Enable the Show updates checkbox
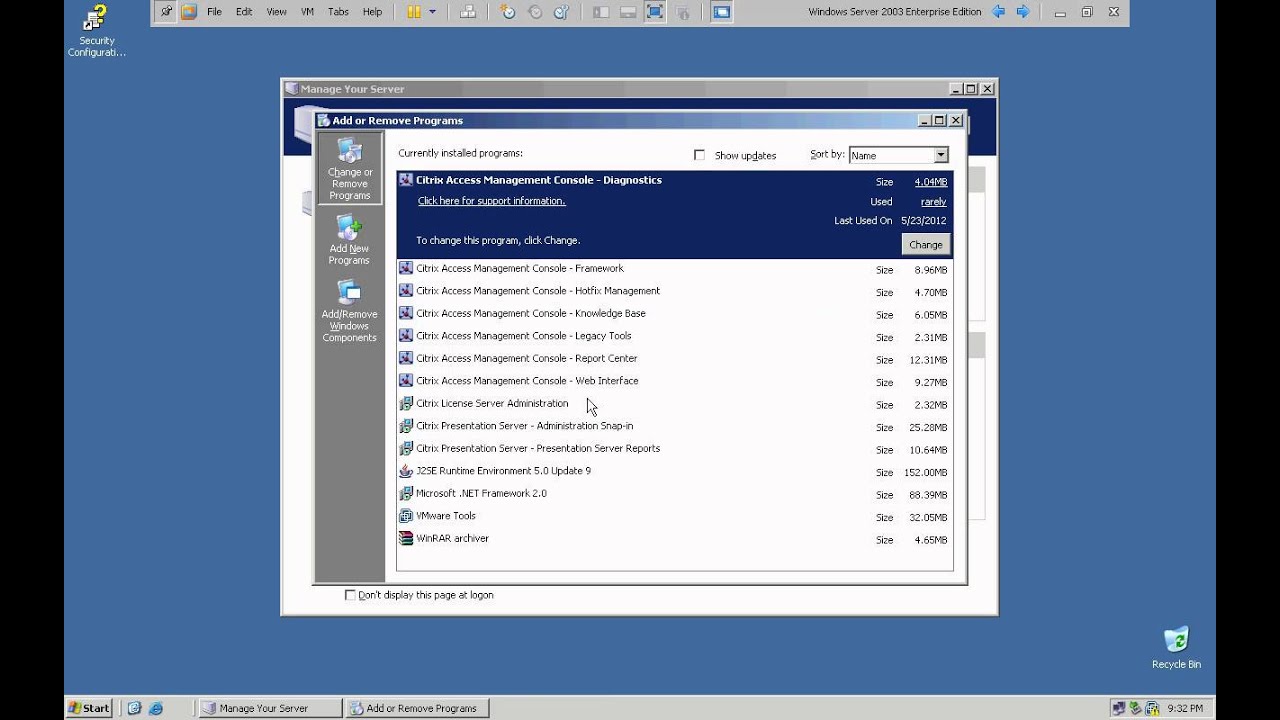 coord(700,155)
